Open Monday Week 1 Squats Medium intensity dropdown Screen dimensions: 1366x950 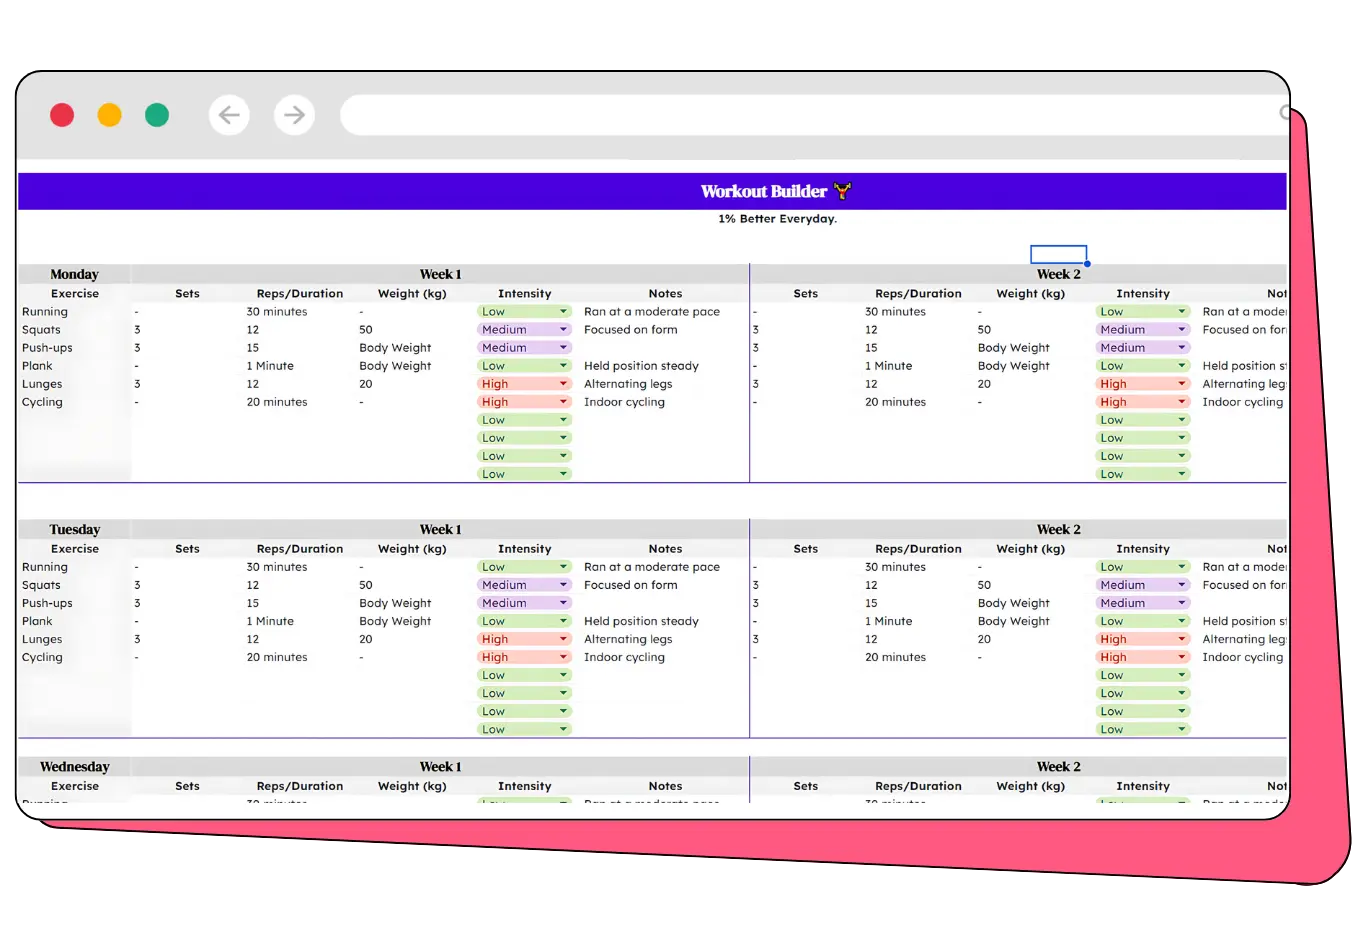tap(563, 330)
